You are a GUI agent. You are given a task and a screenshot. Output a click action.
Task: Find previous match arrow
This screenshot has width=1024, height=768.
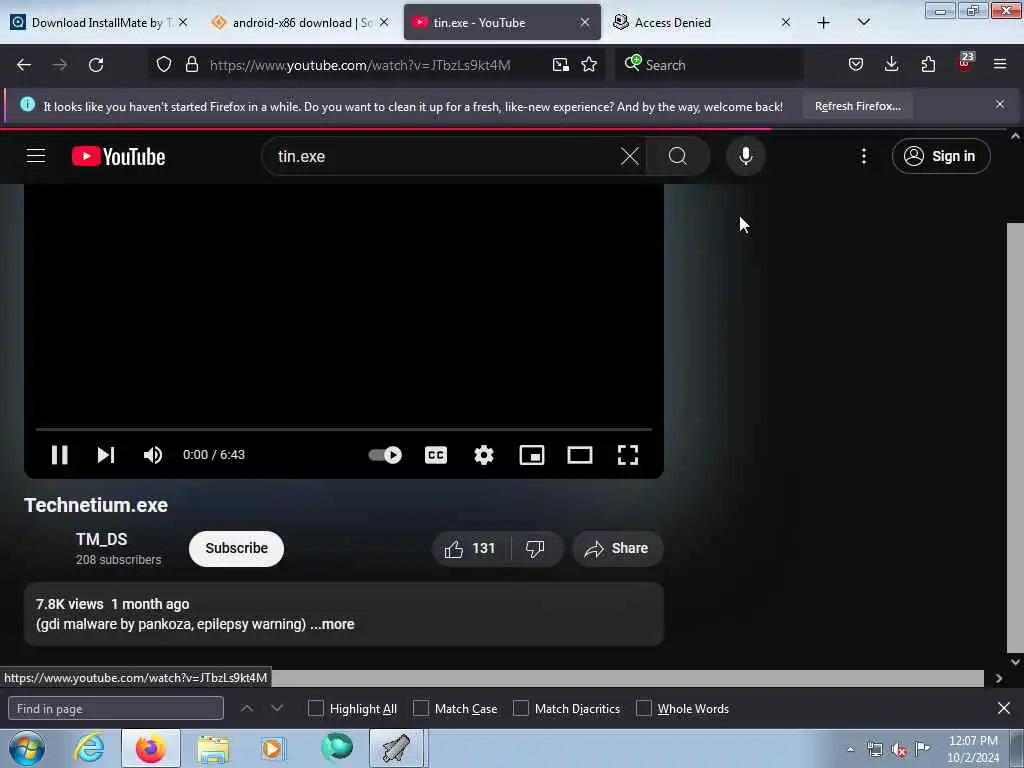(x=247, y=708)
